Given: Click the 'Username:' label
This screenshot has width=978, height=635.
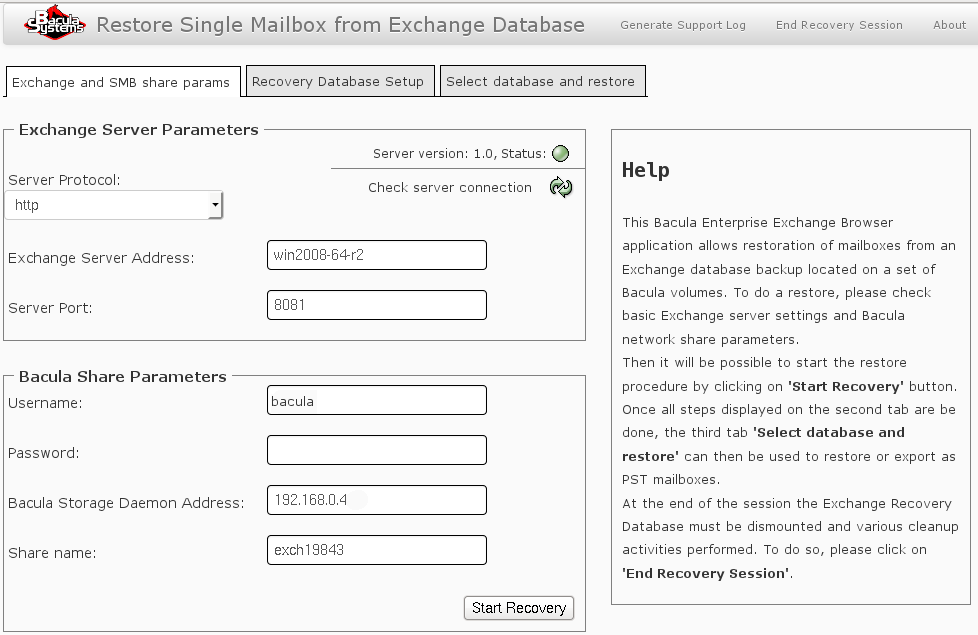Looking at the screenshot, I should pos(45,404).
